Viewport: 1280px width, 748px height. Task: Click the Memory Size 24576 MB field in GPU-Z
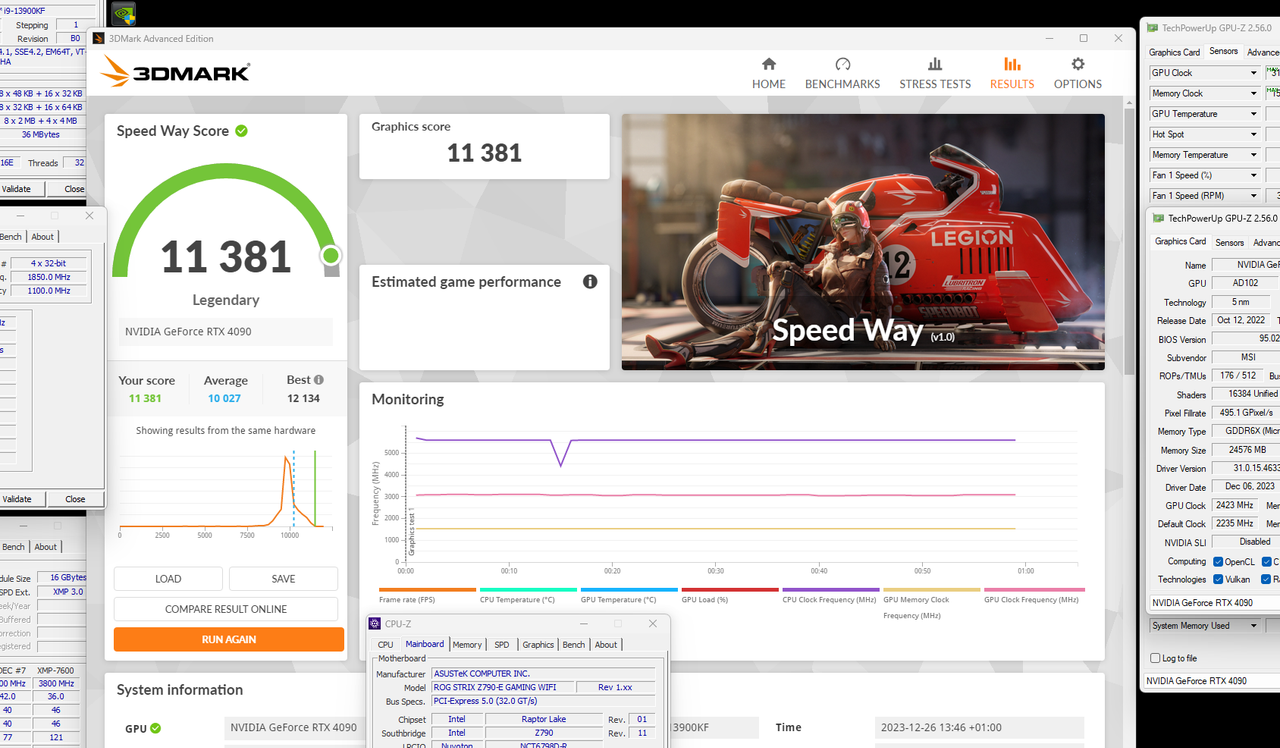tap(1245, 450)
